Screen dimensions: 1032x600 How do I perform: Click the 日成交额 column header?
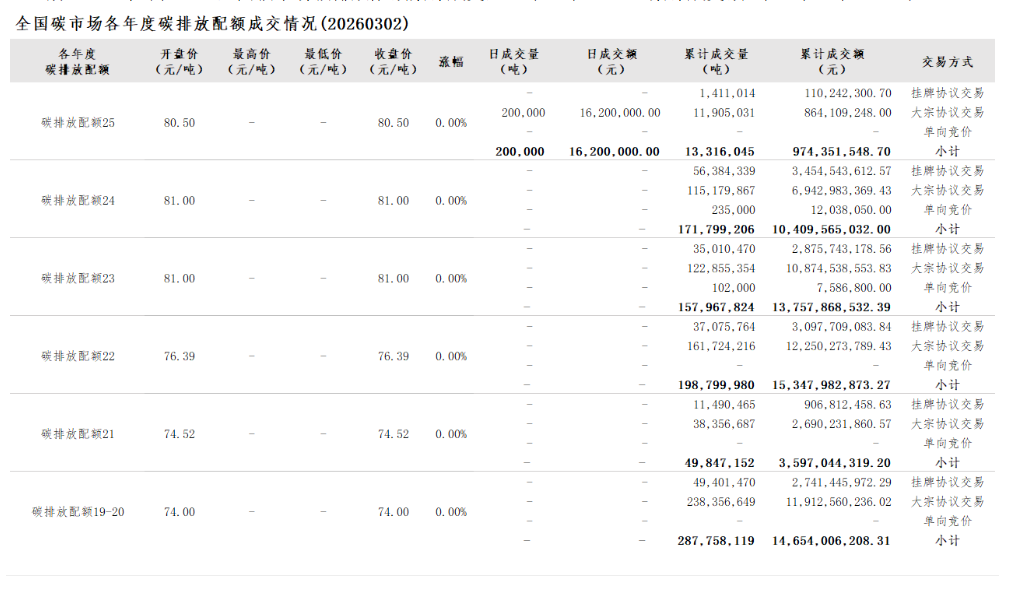612,61
